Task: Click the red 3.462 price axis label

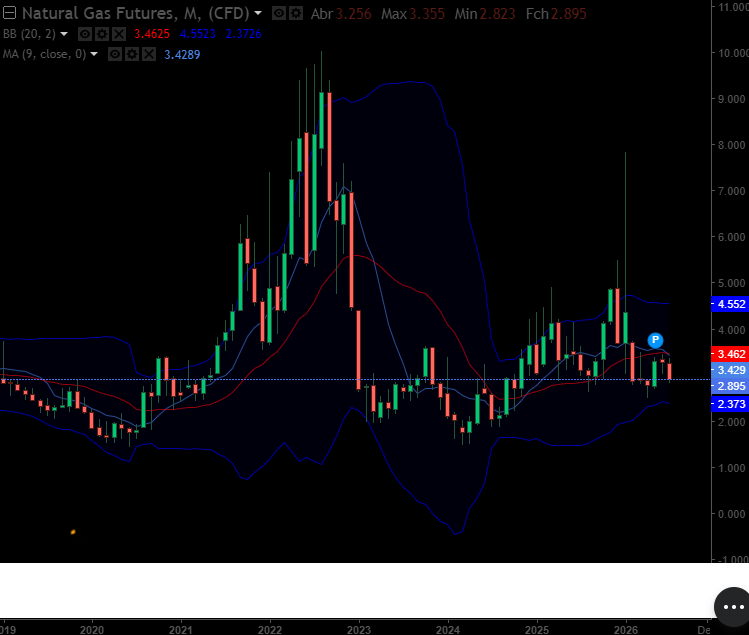Action: (730, 354)
